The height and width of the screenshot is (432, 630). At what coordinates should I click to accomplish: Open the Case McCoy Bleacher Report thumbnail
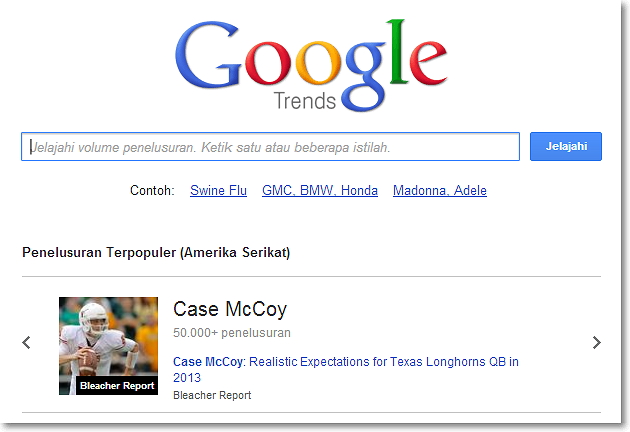(108, 346)
